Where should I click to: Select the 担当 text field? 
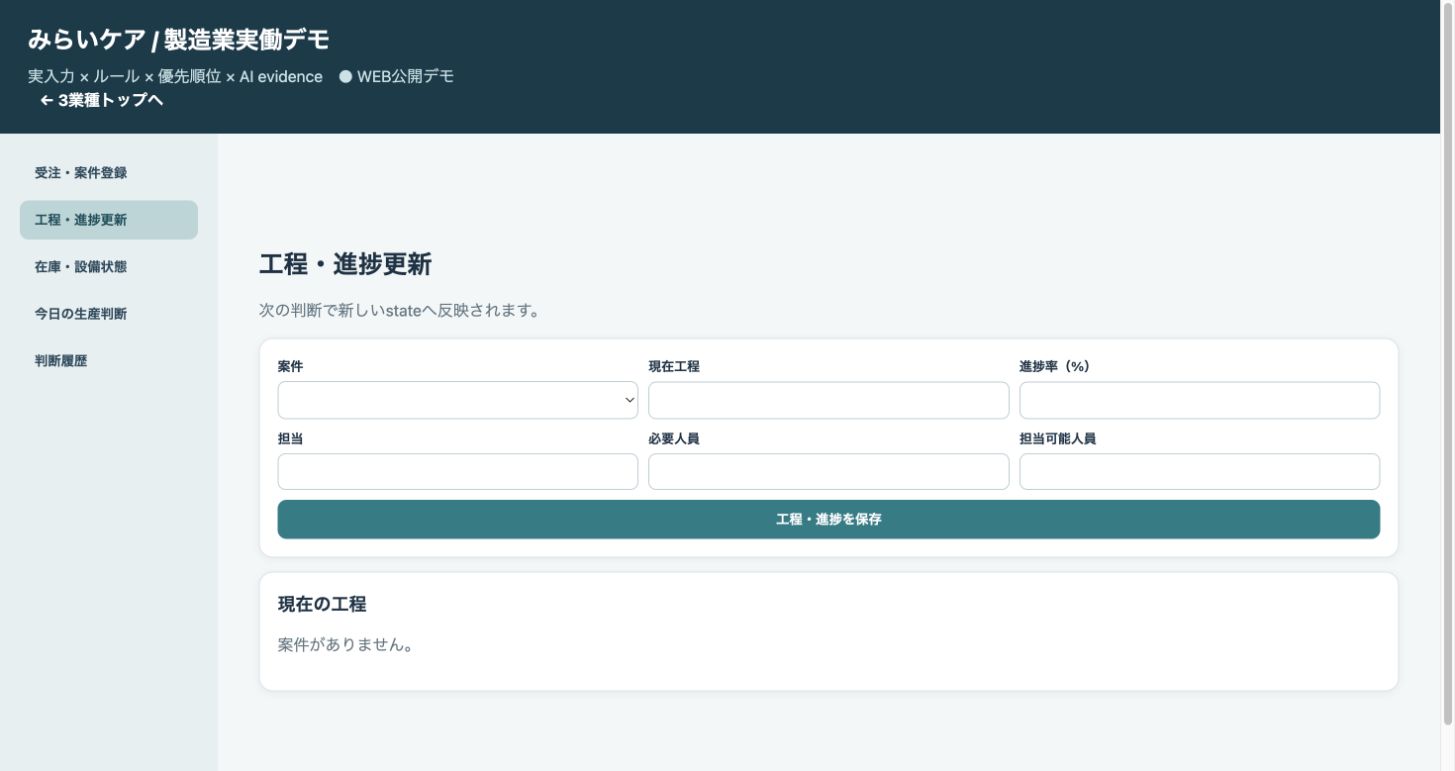click(x=458, y=472)
